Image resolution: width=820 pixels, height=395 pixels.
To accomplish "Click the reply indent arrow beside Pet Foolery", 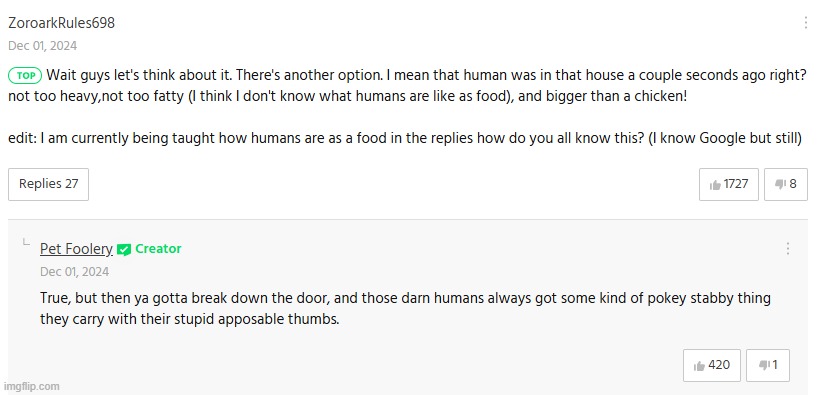I will 26,242.
